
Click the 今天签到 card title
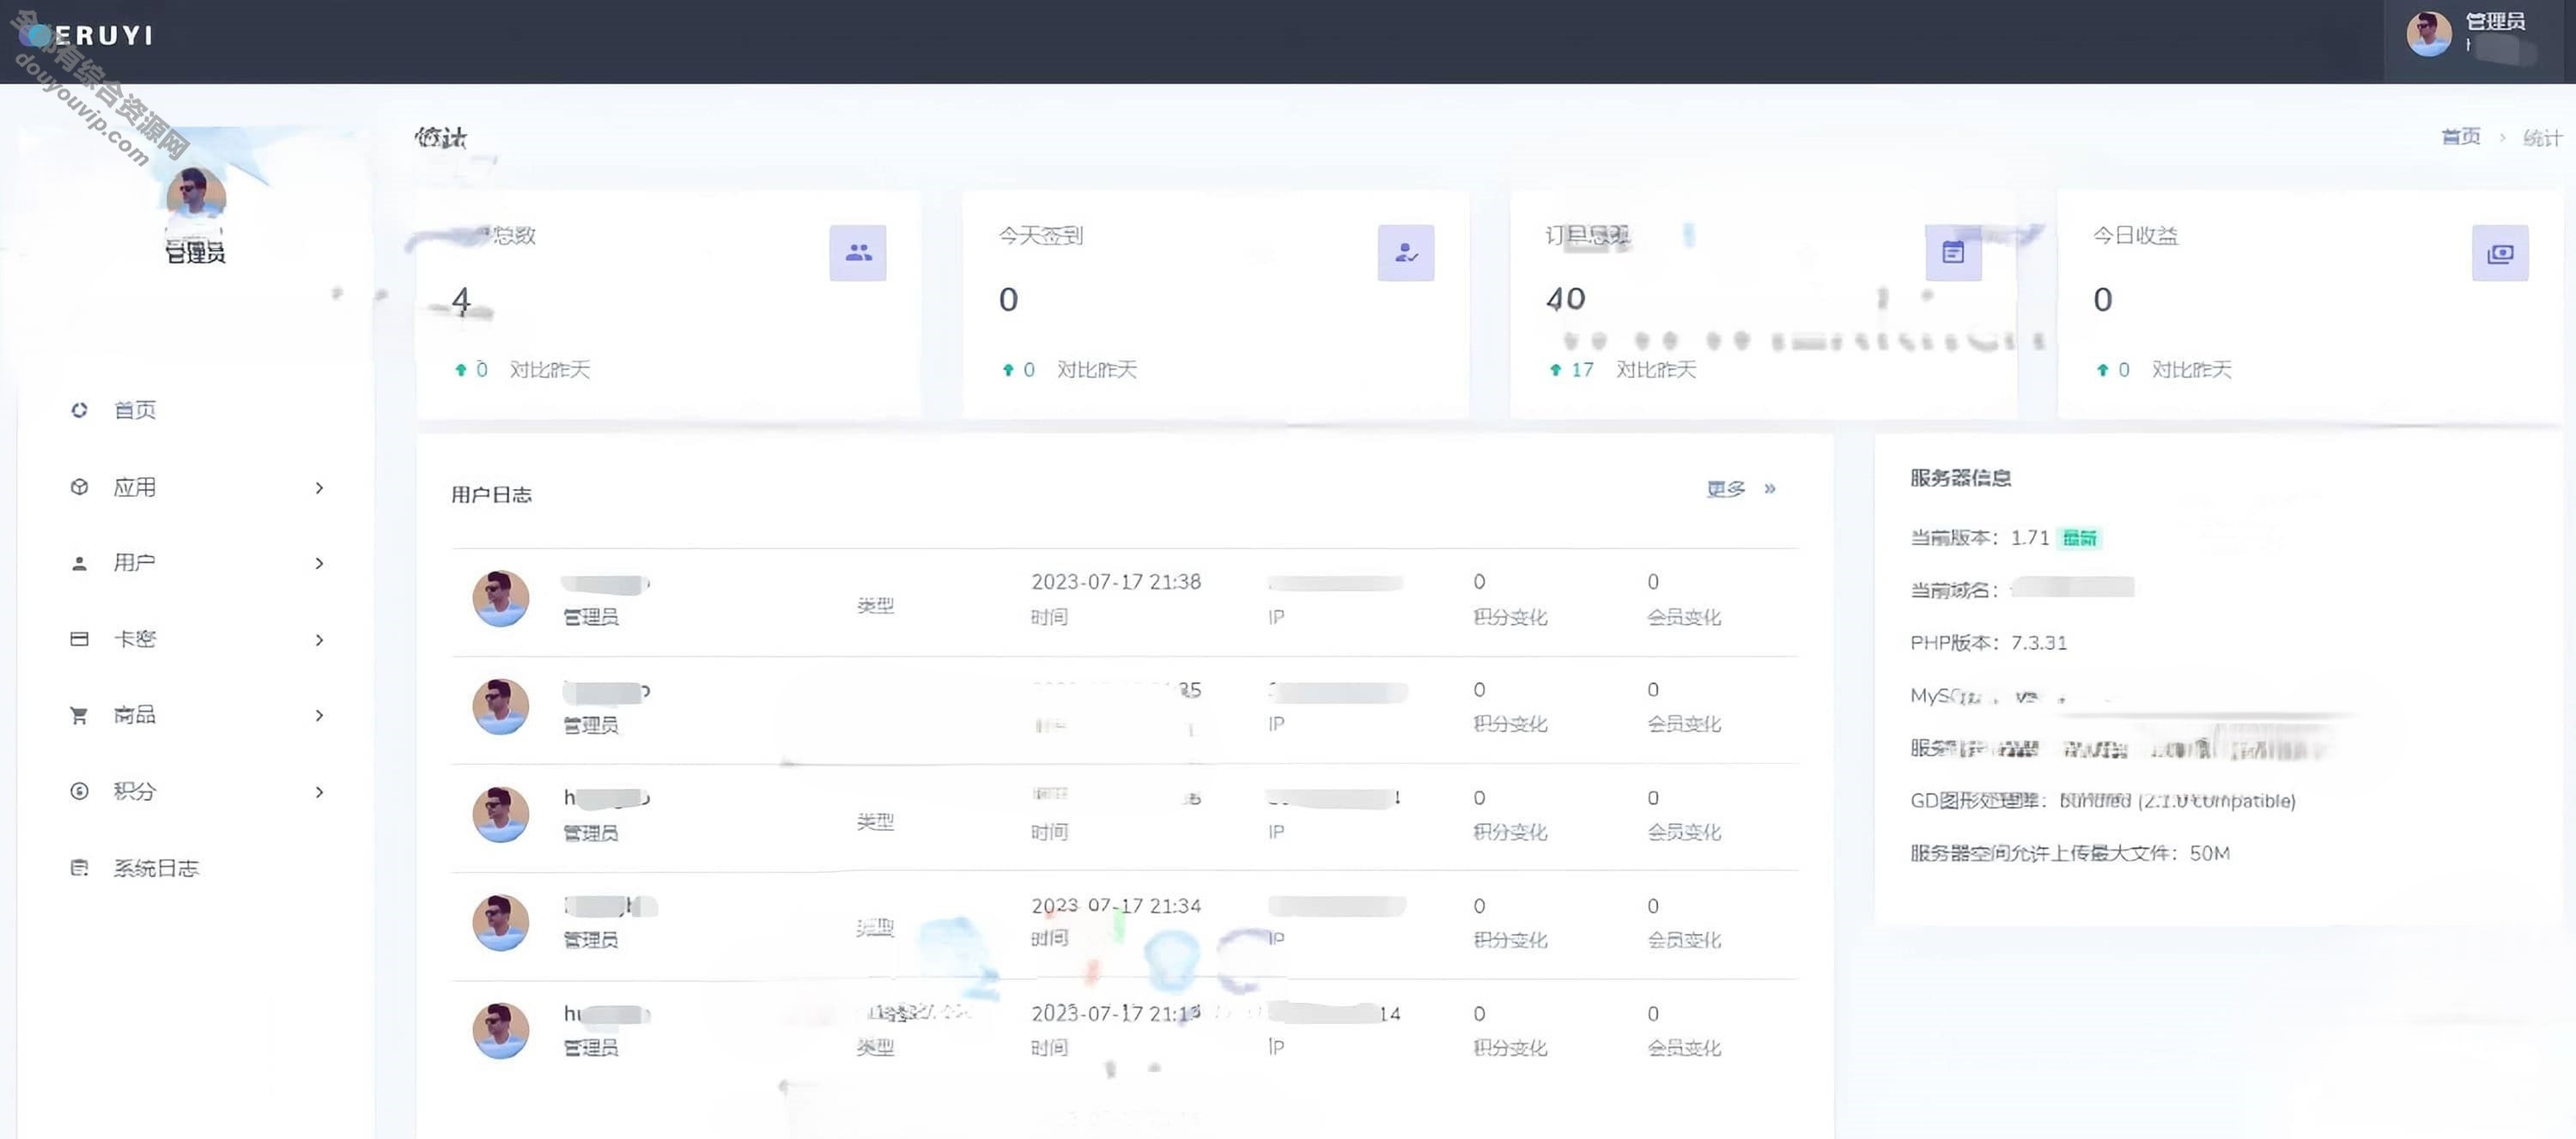click(x=1040, y=236)
